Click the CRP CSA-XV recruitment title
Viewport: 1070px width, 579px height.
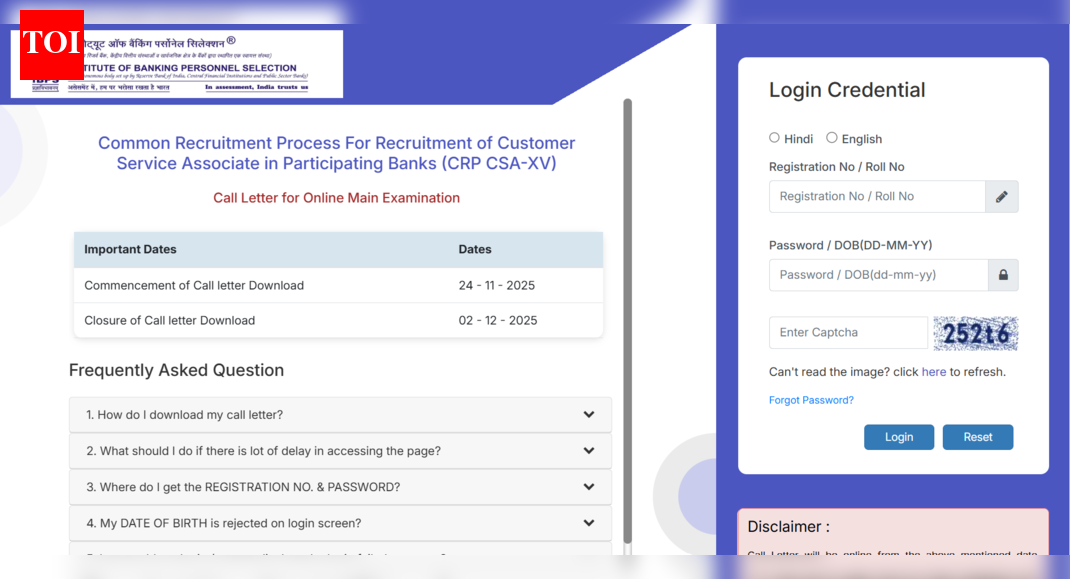[x=336, y=153]
